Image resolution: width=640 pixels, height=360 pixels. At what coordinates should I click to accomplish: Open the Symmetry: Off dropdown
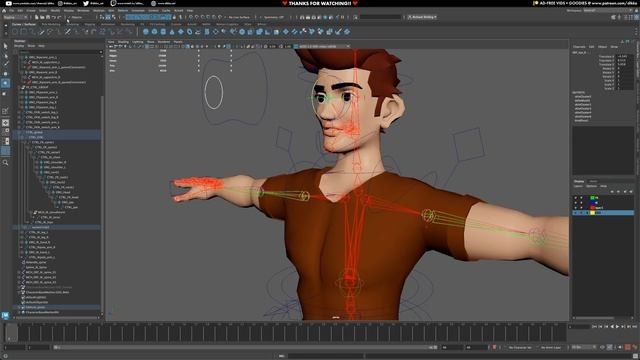click(273, 17)
